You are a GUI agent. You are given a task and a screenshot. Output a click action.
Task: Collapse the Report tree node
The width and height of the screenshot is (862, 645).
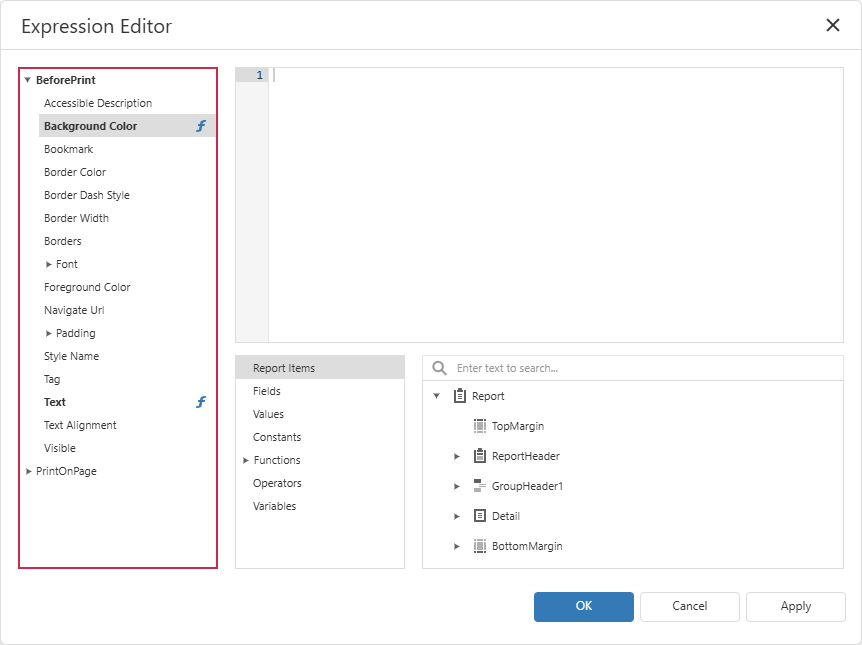tap(436, 396)
